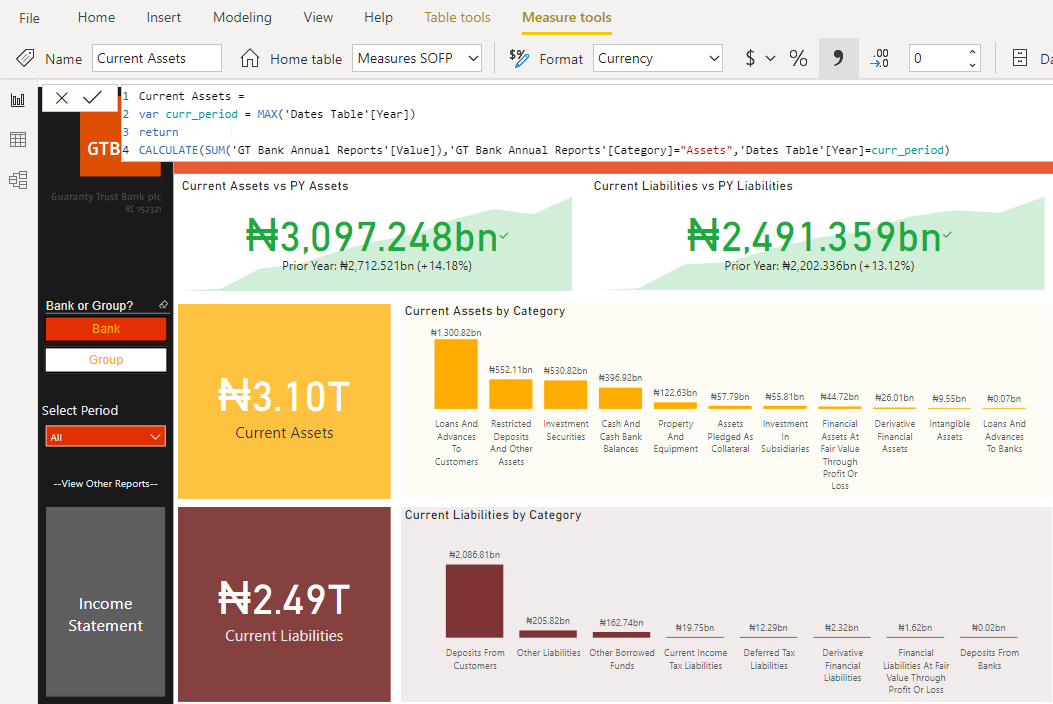
Task: Switch to Report view icon
Action: coord(18,100)
